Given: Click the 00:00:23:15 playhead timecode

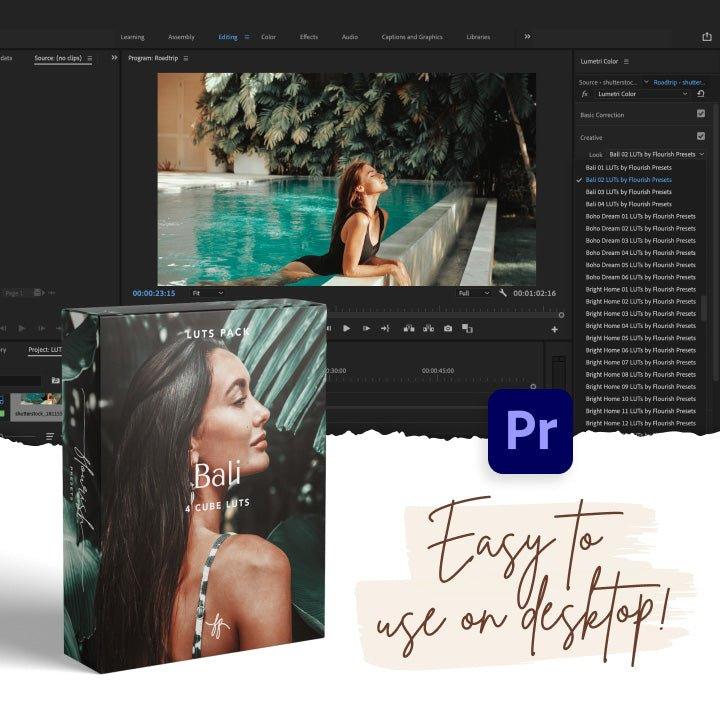Looking at the screenshot, I should [154, 293].
